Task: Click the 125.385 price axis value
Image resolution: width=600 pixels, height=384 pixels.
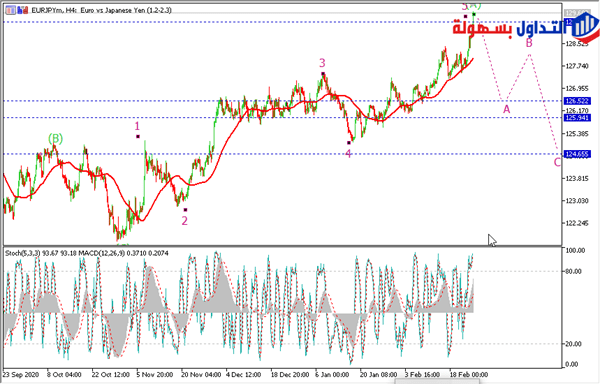Action: click(x=577, y=134)
